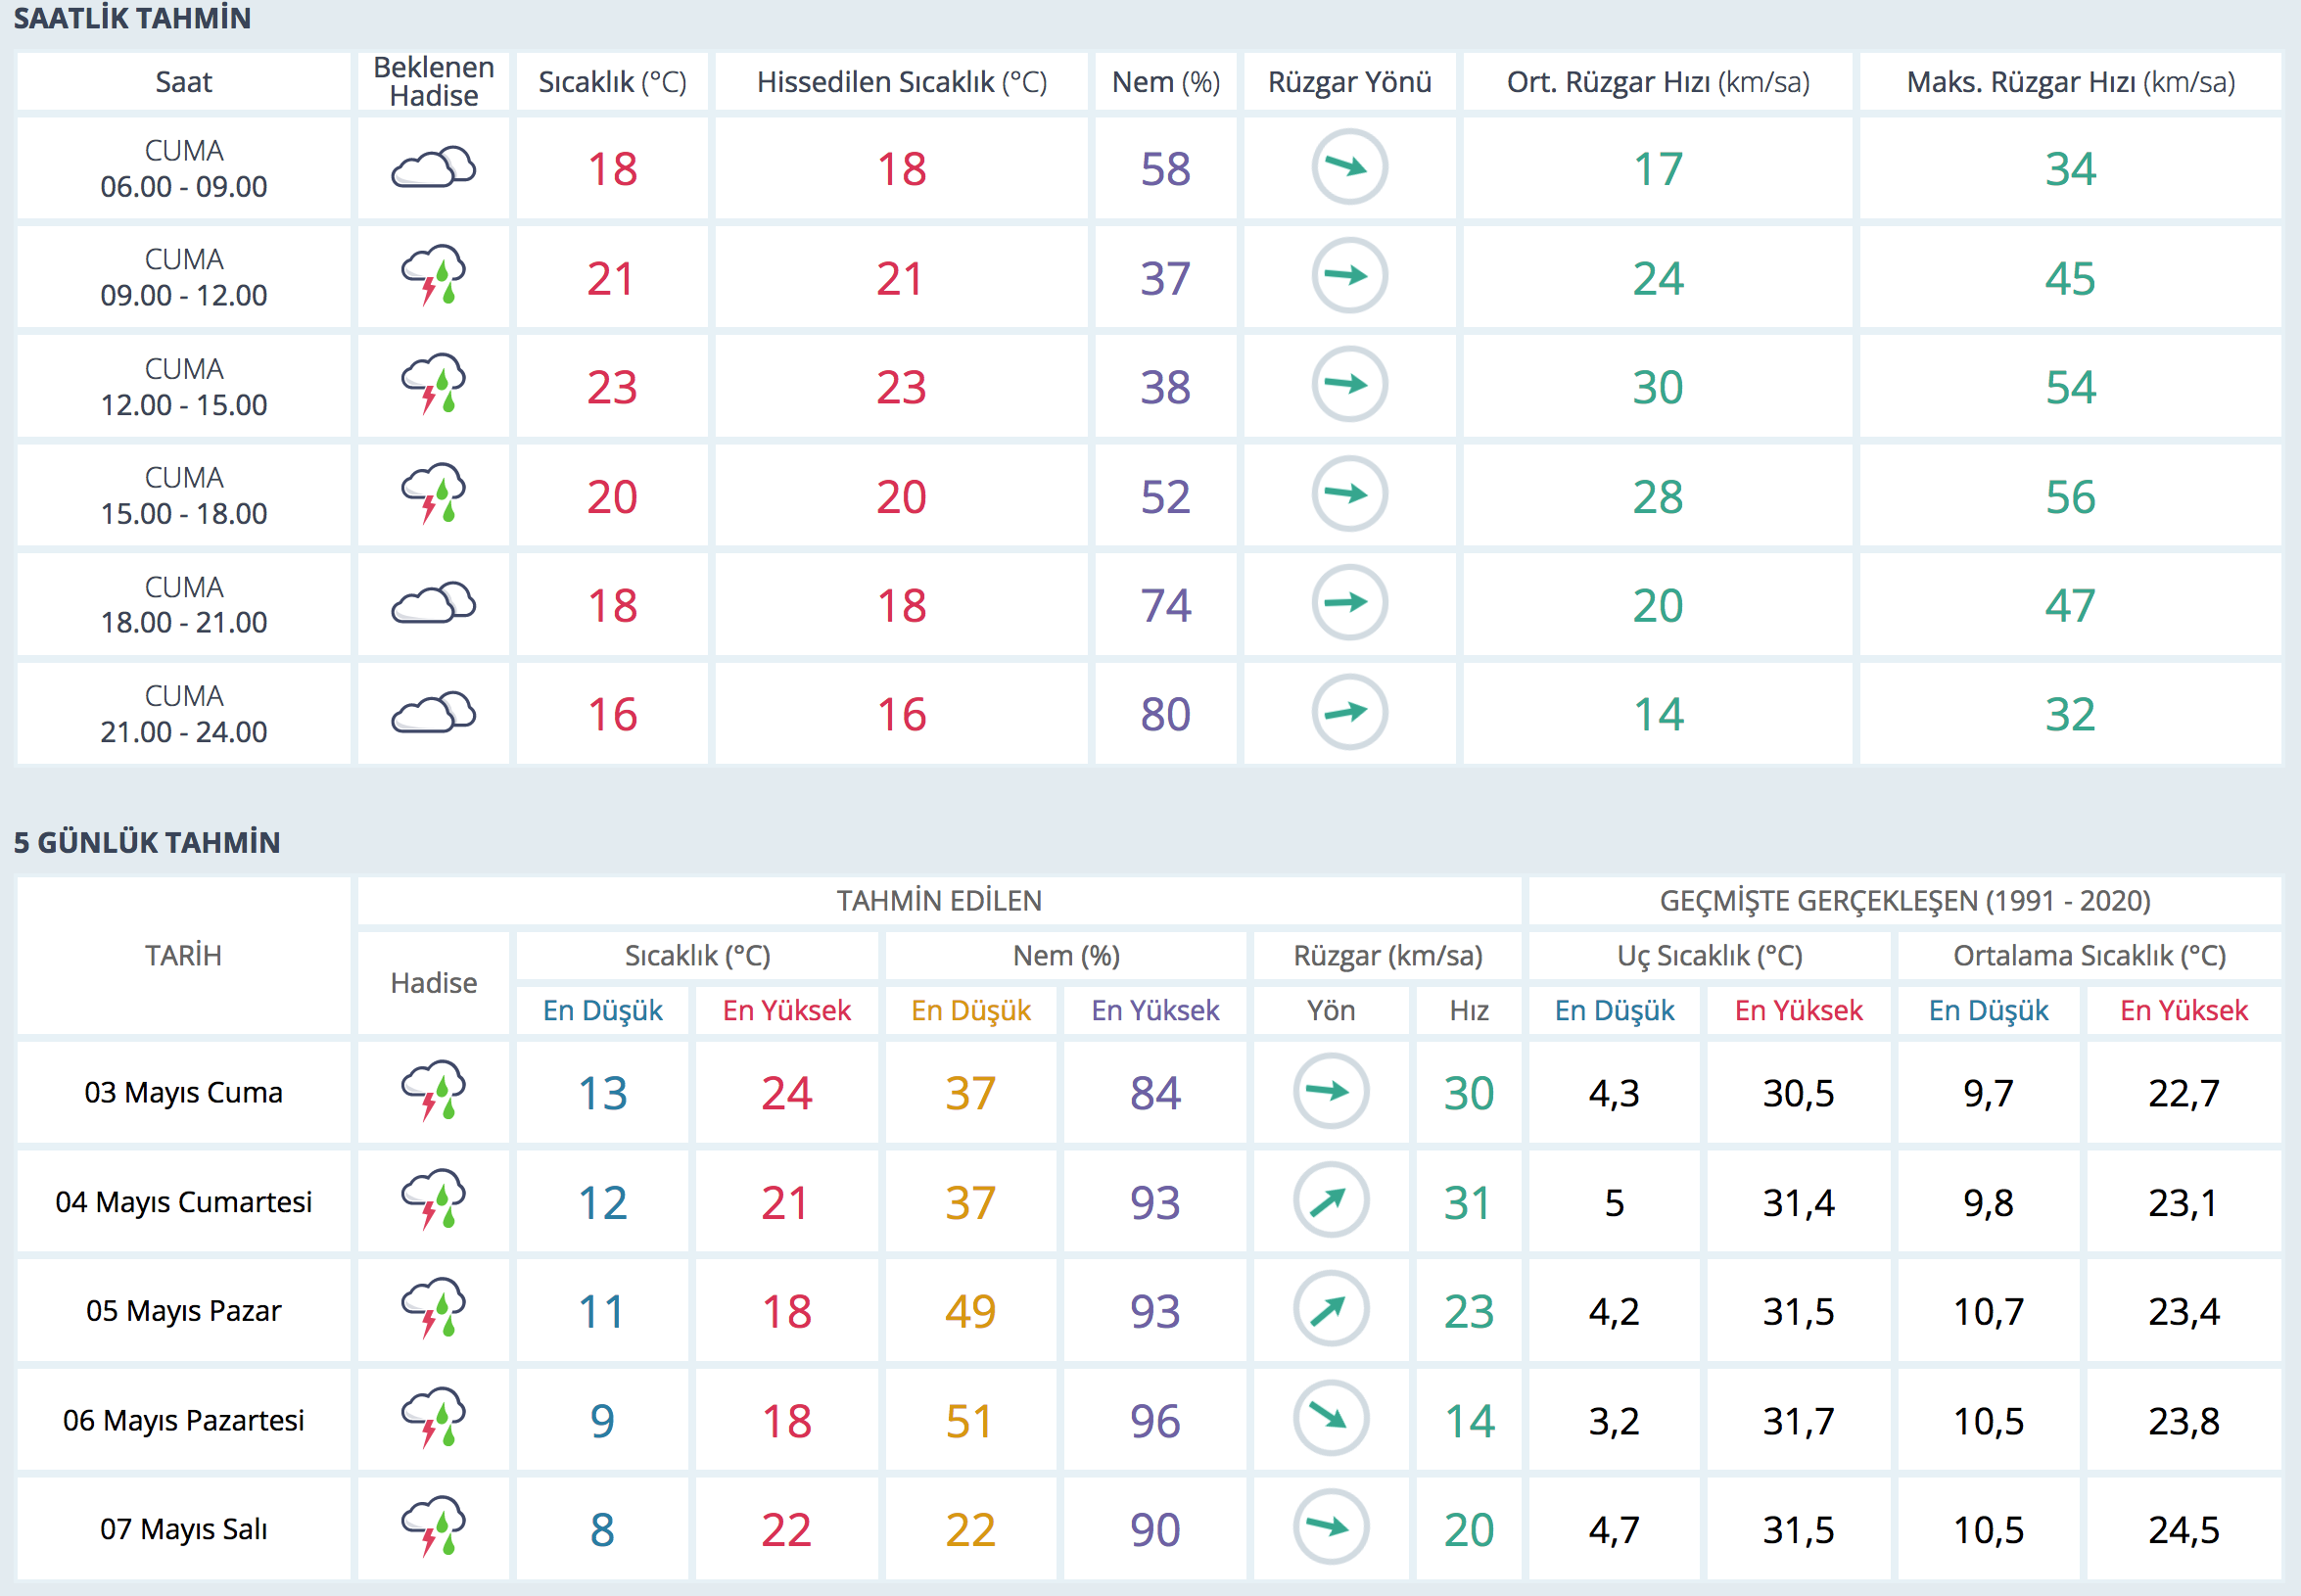Click wind direction icon for 06 Mayıs Pazartesi
The height and width of the screenshot is (1596, 2301).
(1331, 1419)
